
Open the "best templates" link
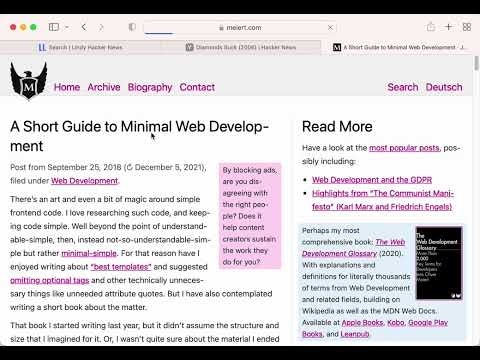(x=121, y=267)
